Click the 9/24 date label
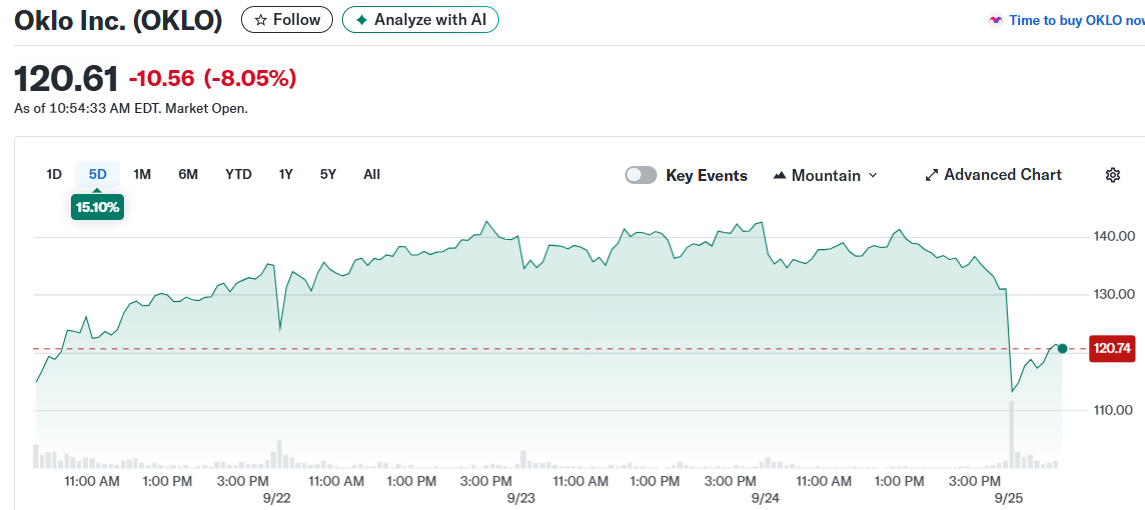The height and width of the screenshot is (510, 1145). (765, 498)
